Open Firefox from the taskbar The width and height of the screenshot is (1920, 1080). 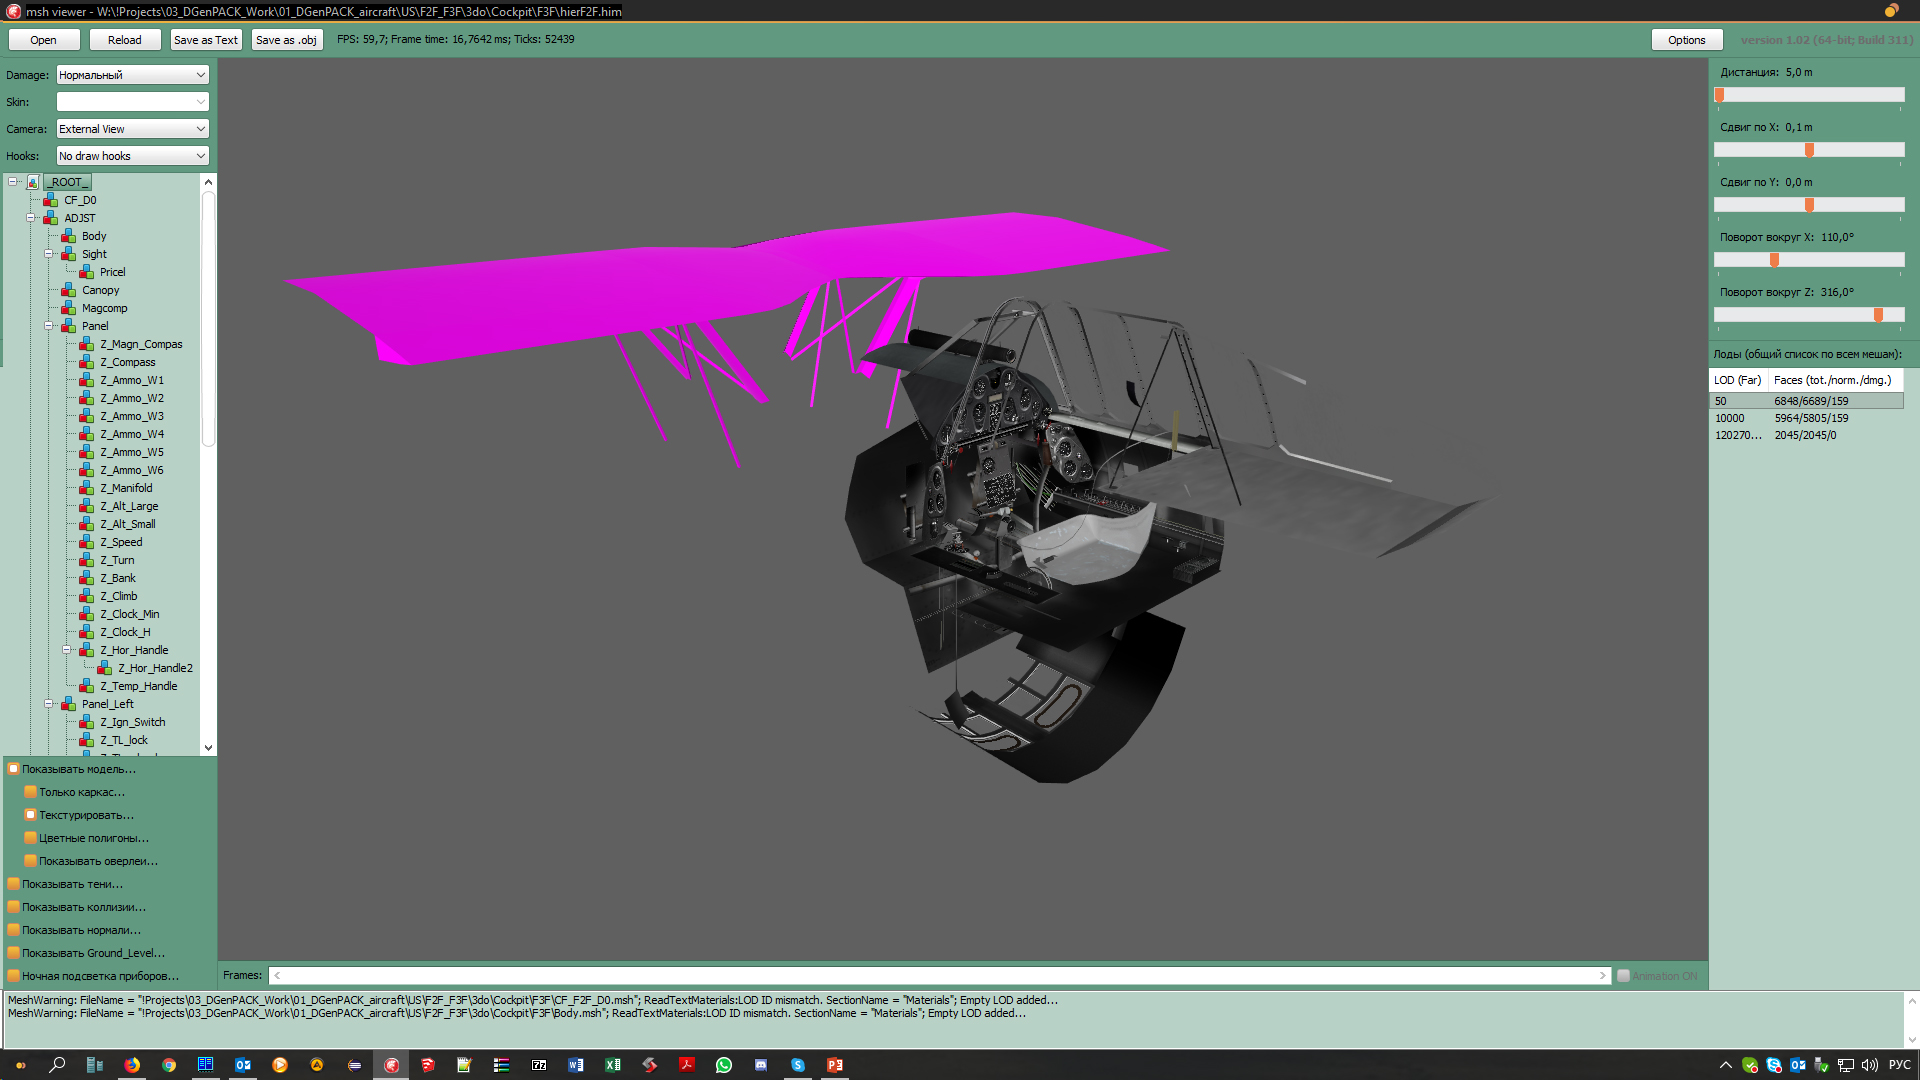point(132,1065)
